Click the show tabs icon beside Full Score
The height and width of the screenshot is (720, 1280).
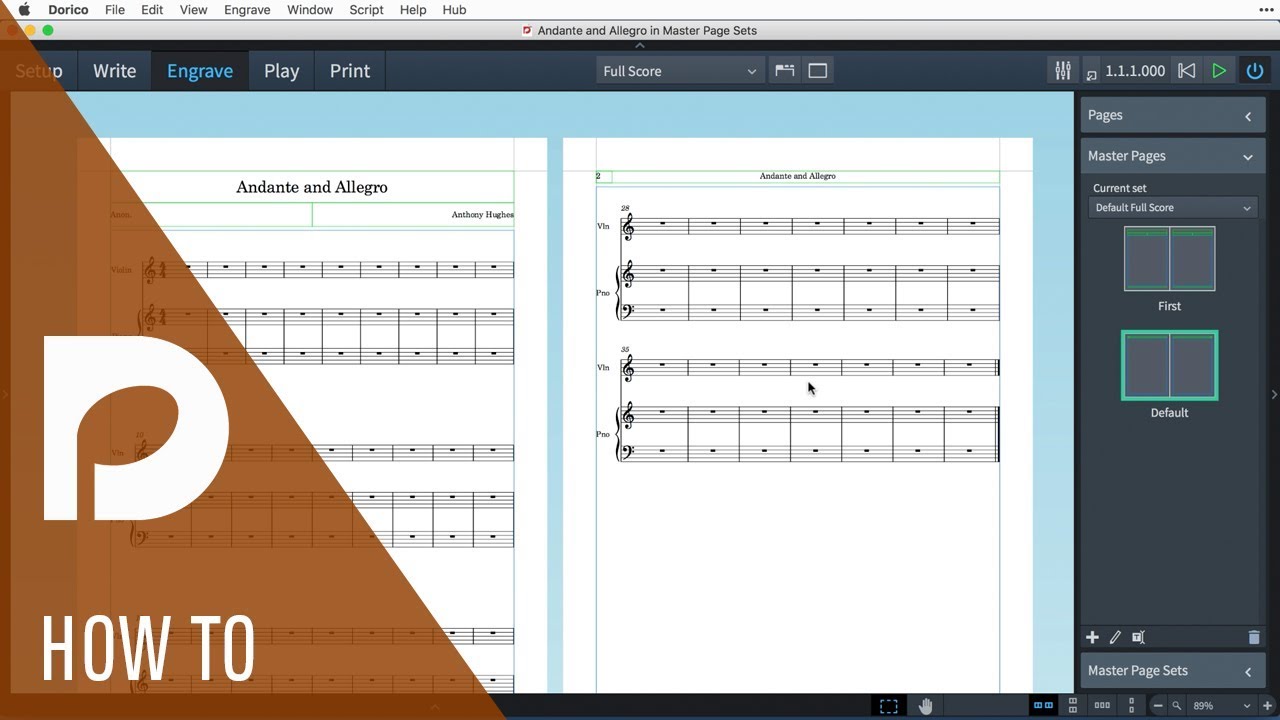pyautogui.click(x=785, y=71)
